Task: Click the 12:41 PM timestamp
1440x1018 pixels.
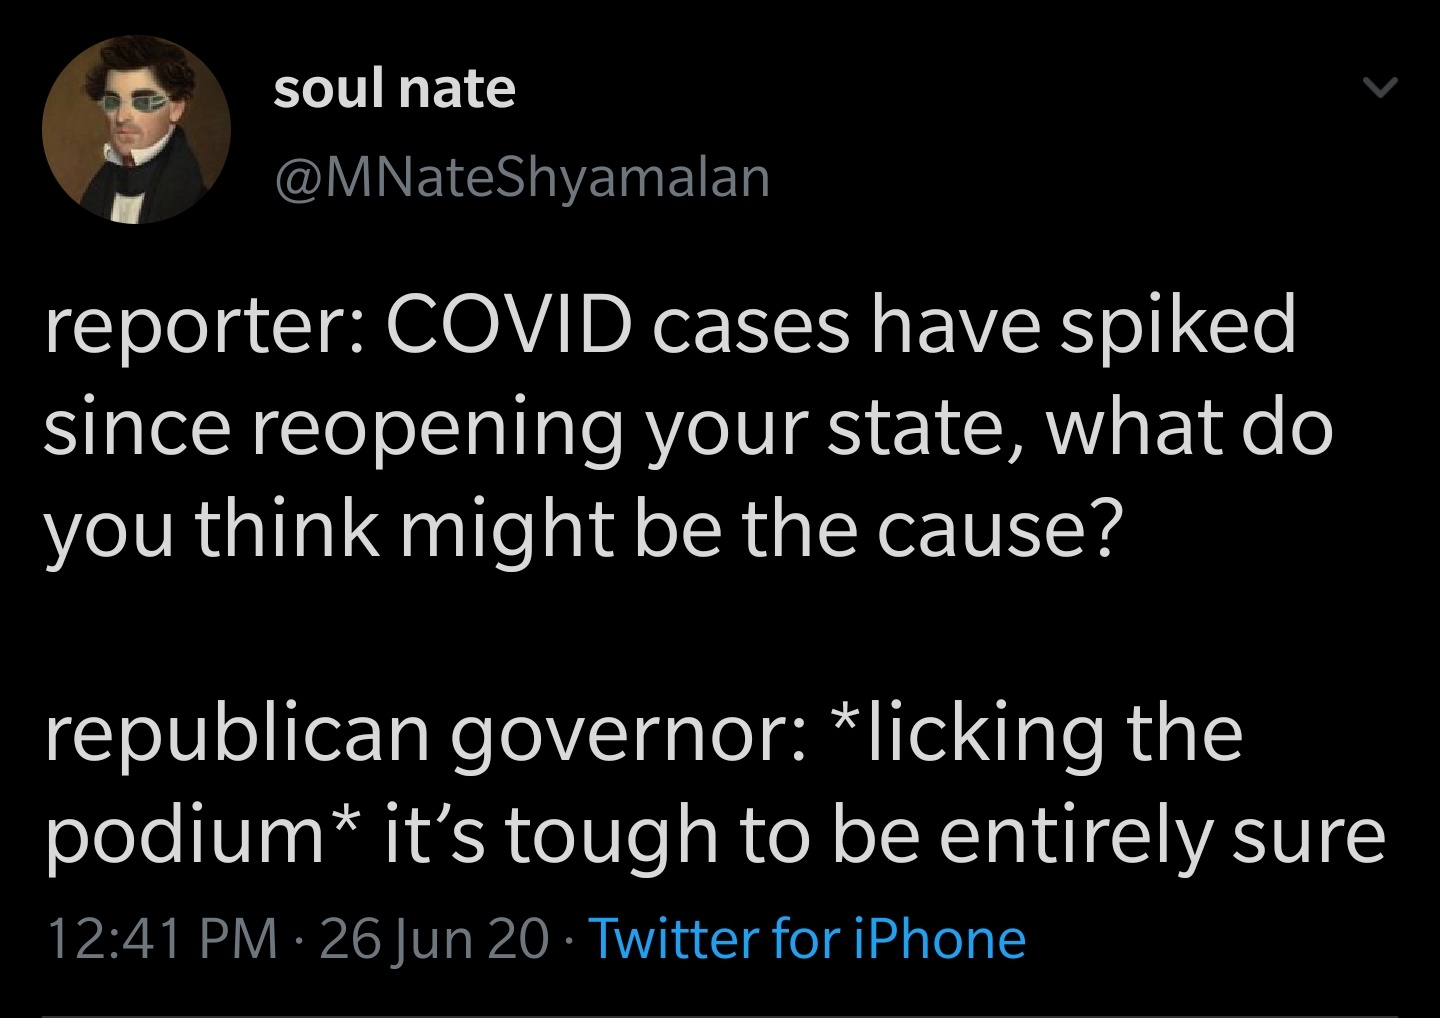Action: (x=161, y=939)
